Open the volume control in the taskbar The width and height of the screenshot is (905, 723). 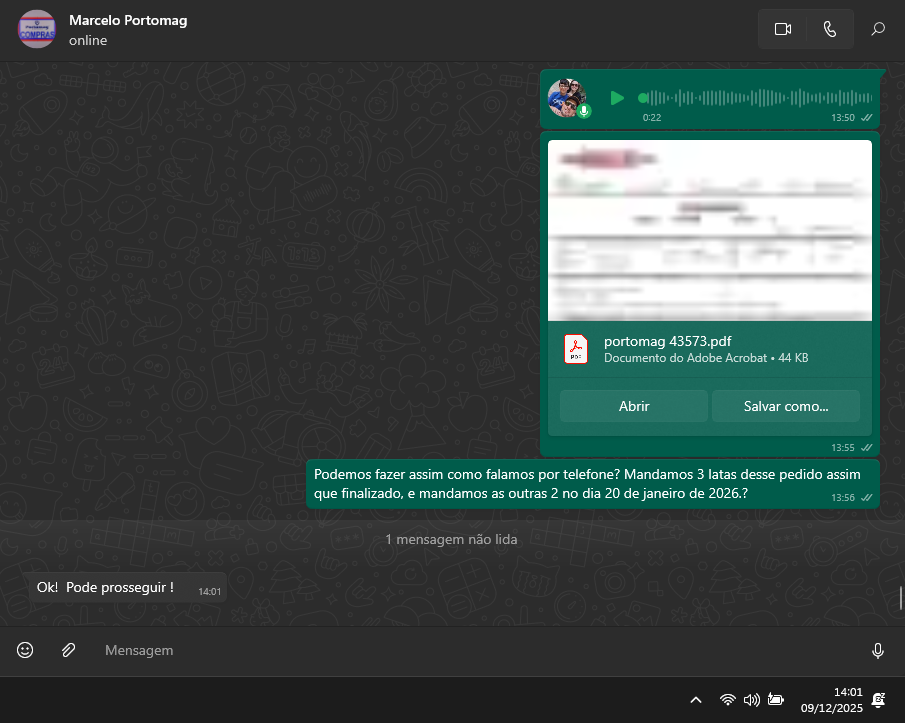[x=752, y=700]
